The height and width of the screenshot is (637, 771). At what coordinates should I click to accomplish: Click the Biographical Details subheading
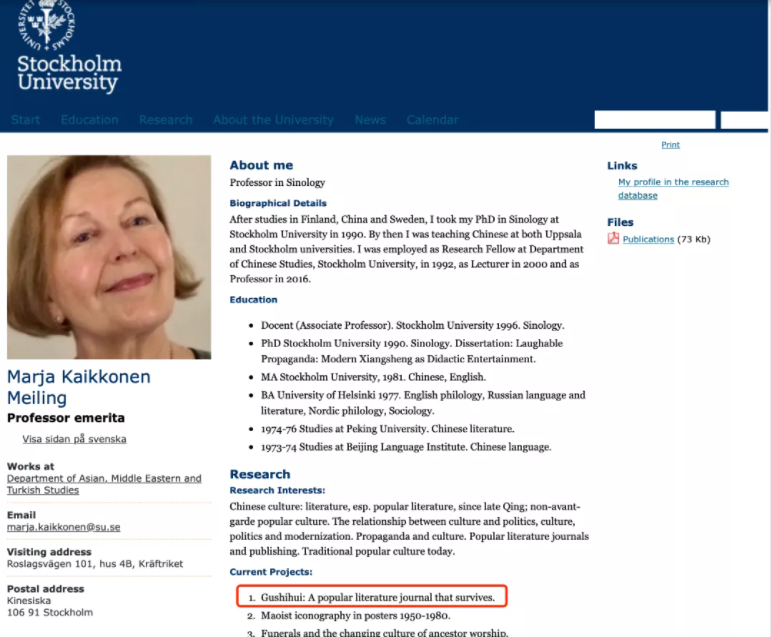click(278, 203)
